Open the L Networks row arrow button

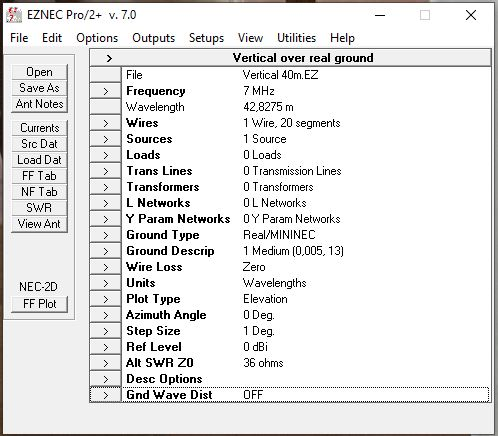[x=105, y=203]
